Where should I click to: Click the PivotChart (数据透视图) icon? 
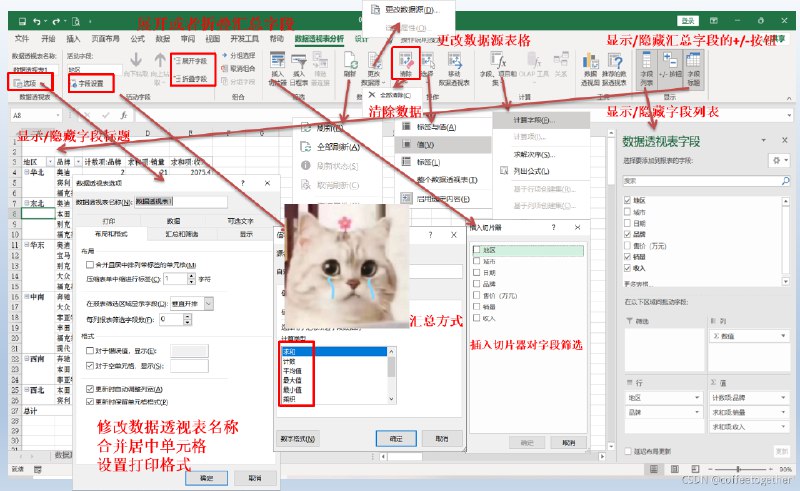(x=590, y=61)
